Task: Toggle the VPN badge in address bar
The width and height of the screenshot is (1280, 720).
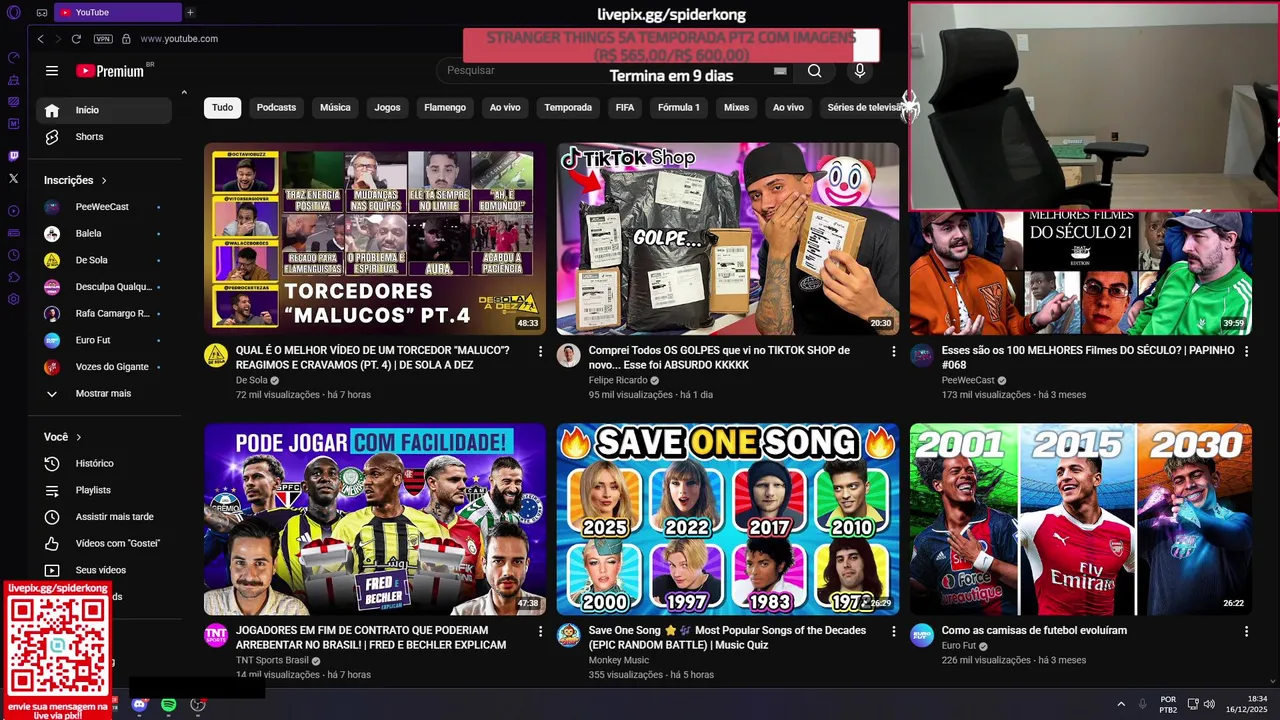Action: tap(103, 39)
